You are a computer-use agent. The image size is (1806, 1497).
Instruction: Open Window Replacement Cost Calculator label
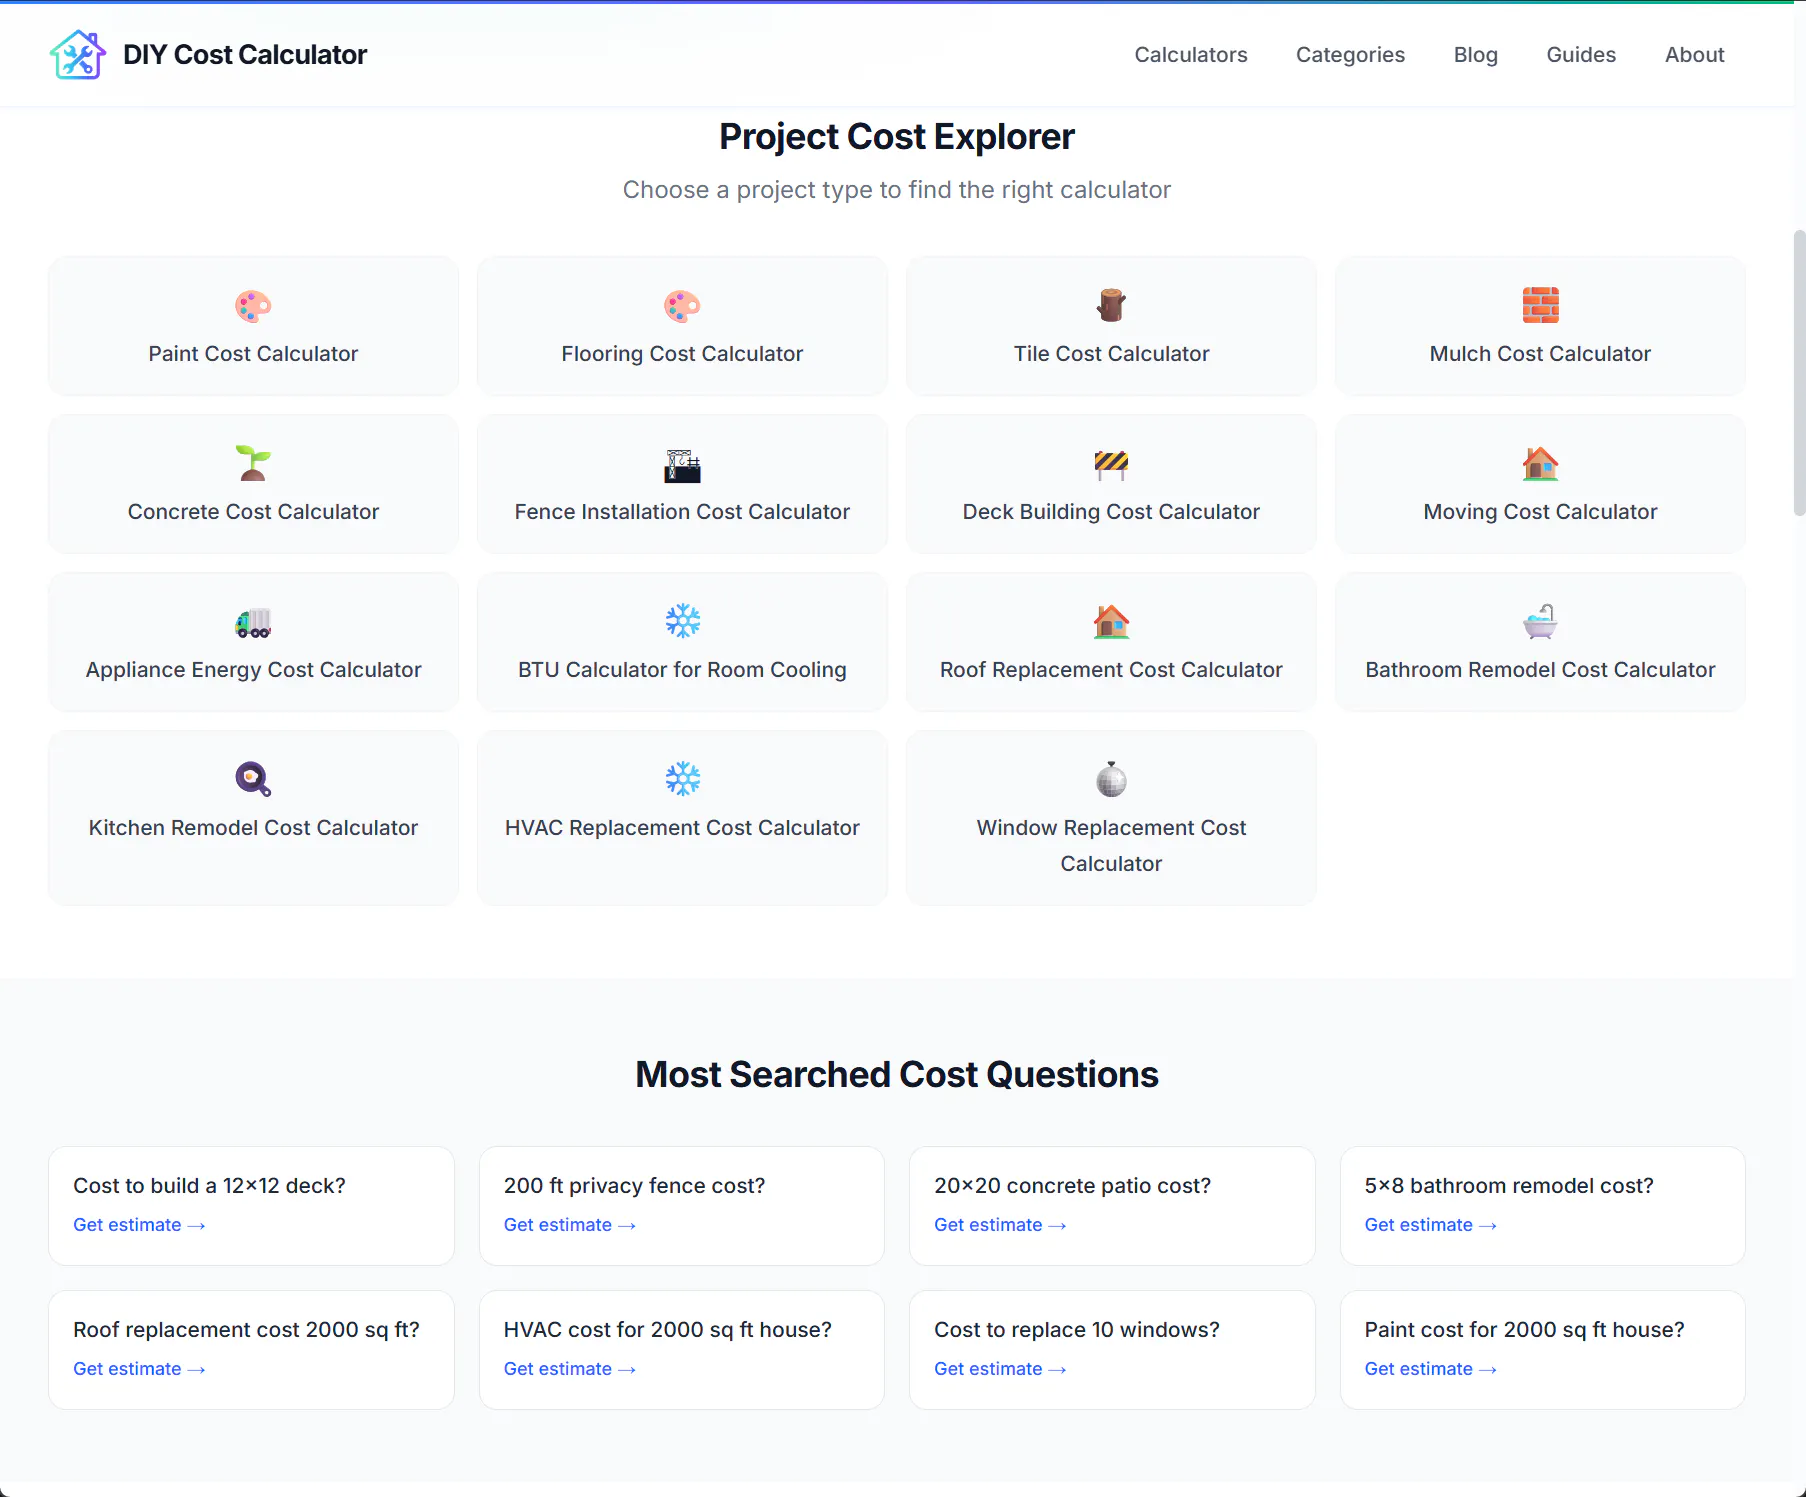click(1111, 846)
